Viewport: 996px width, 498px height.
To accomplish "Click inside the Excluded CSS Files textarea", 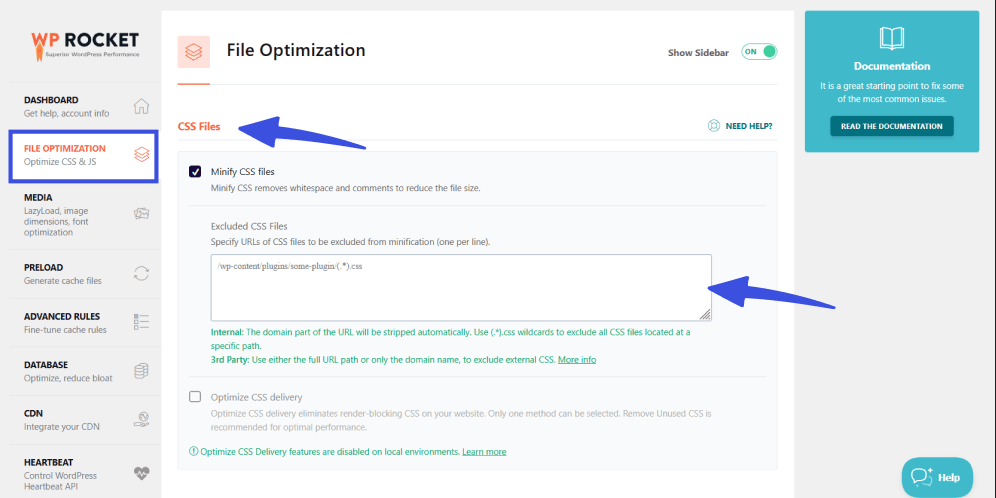I will click(461, 287).
